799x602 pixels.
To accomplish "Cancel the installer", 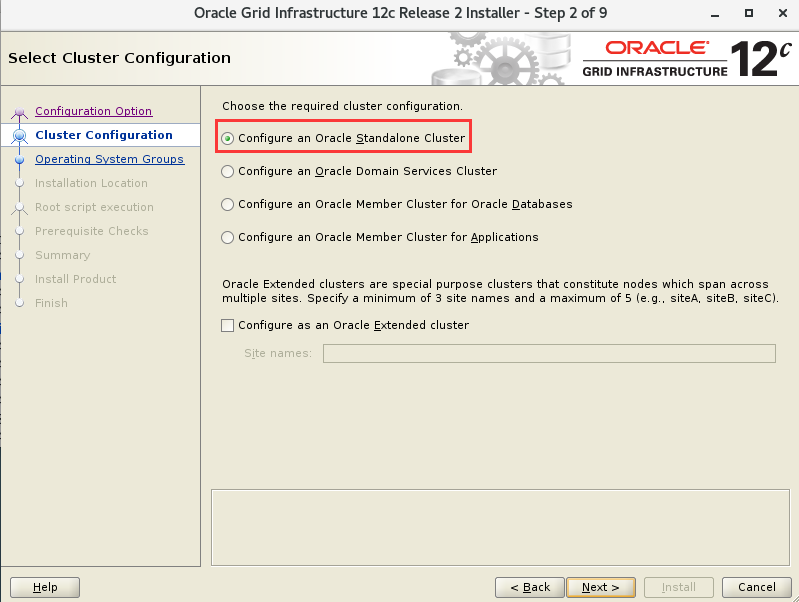I will click(757, 587).
